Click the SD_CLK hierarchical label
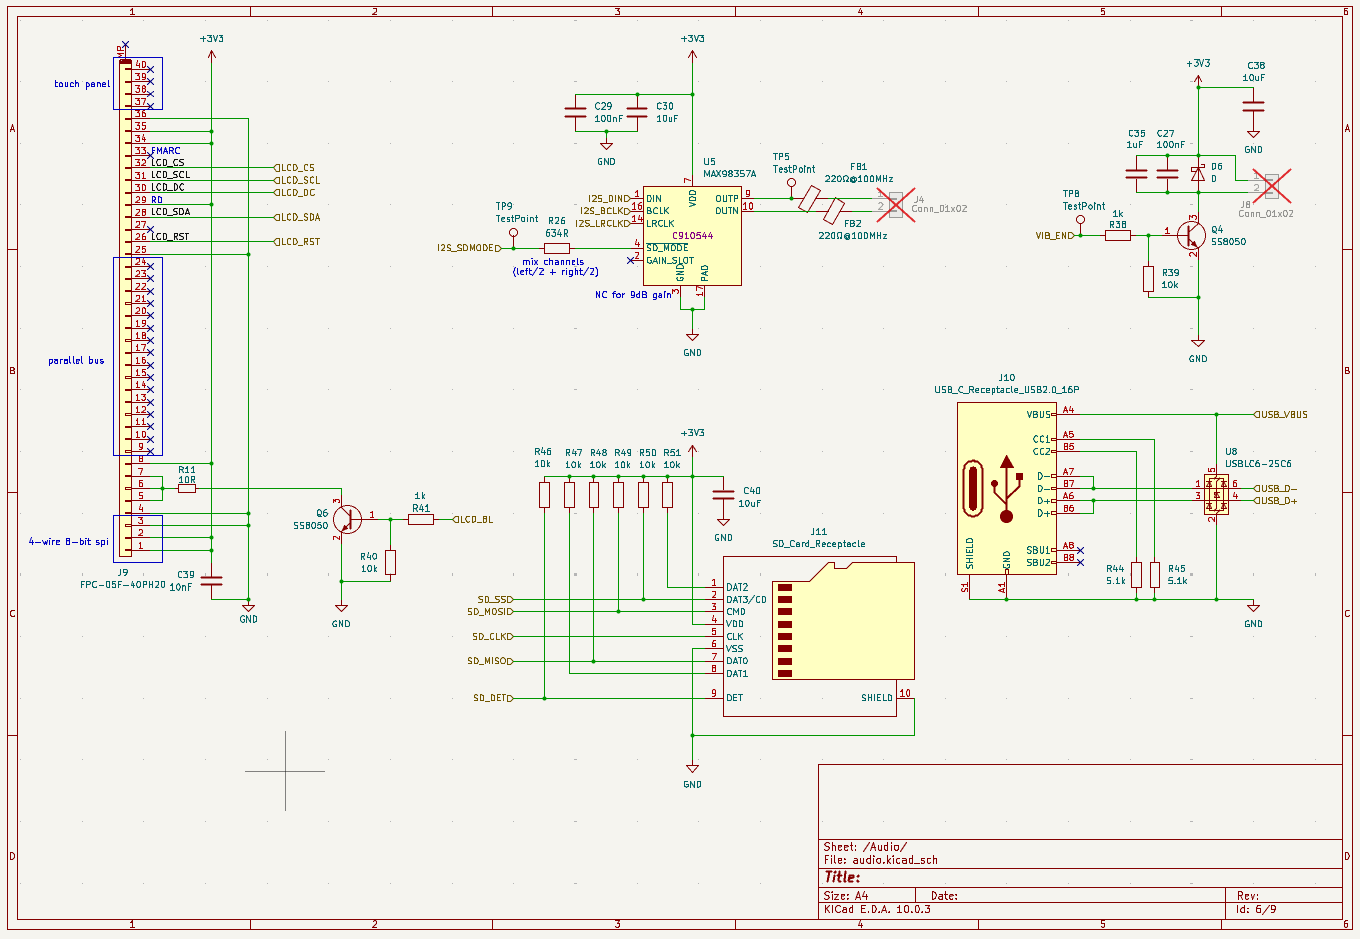1360x939 pixels. [x=493, y=637]
